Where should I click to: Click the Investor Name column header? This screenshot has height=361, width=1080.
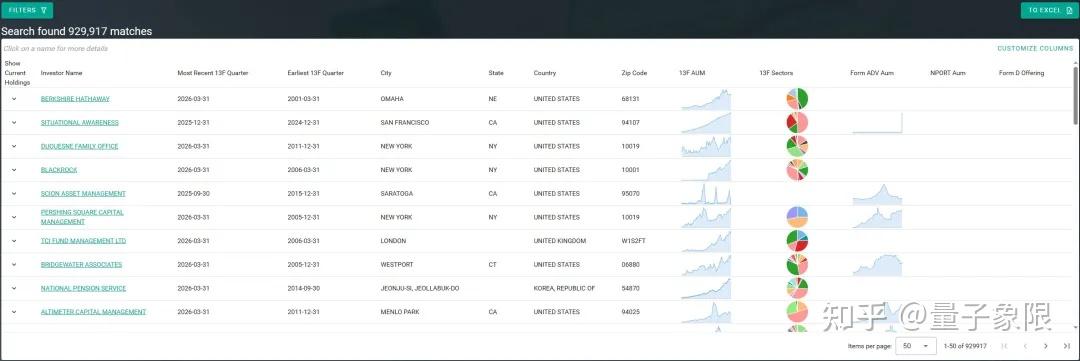click(61, 73)
